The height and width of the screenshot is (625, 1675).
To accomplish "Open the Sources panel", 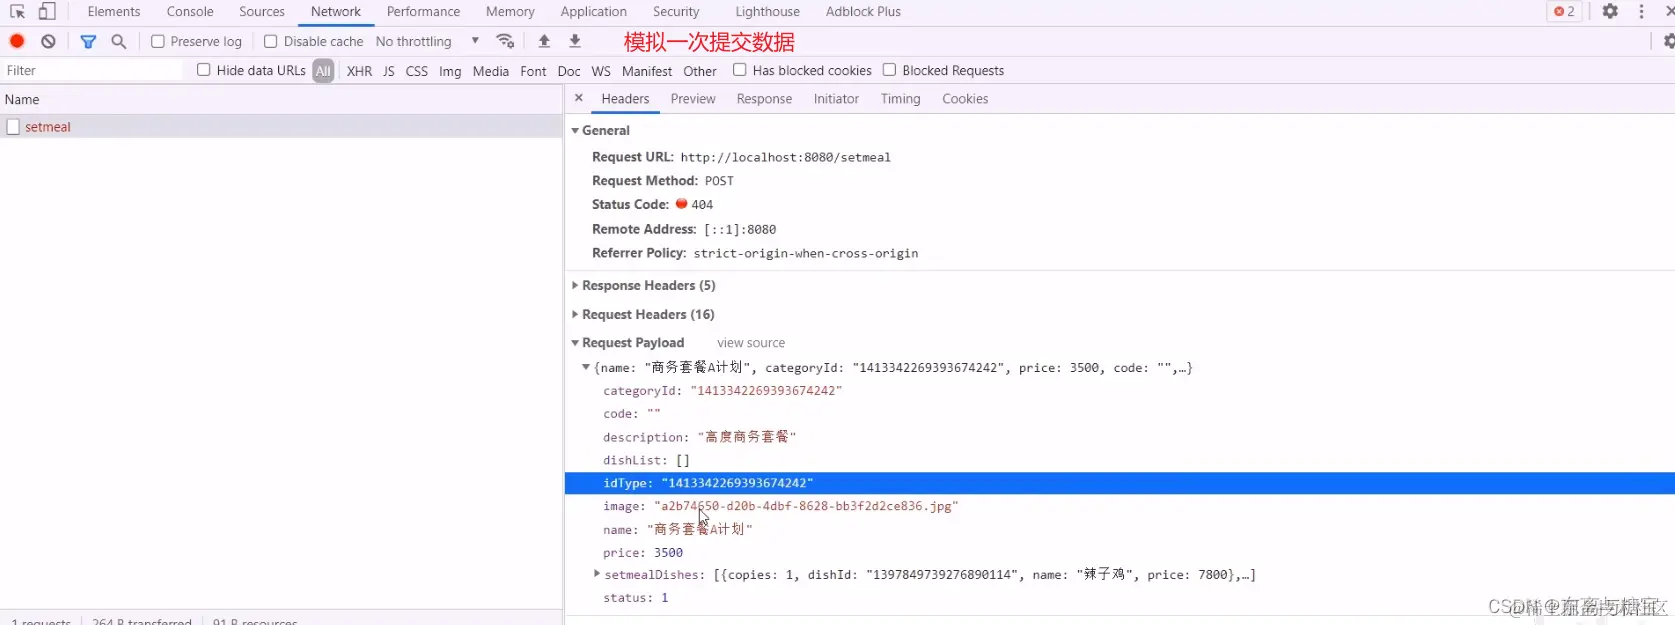I will coord(262,12).
